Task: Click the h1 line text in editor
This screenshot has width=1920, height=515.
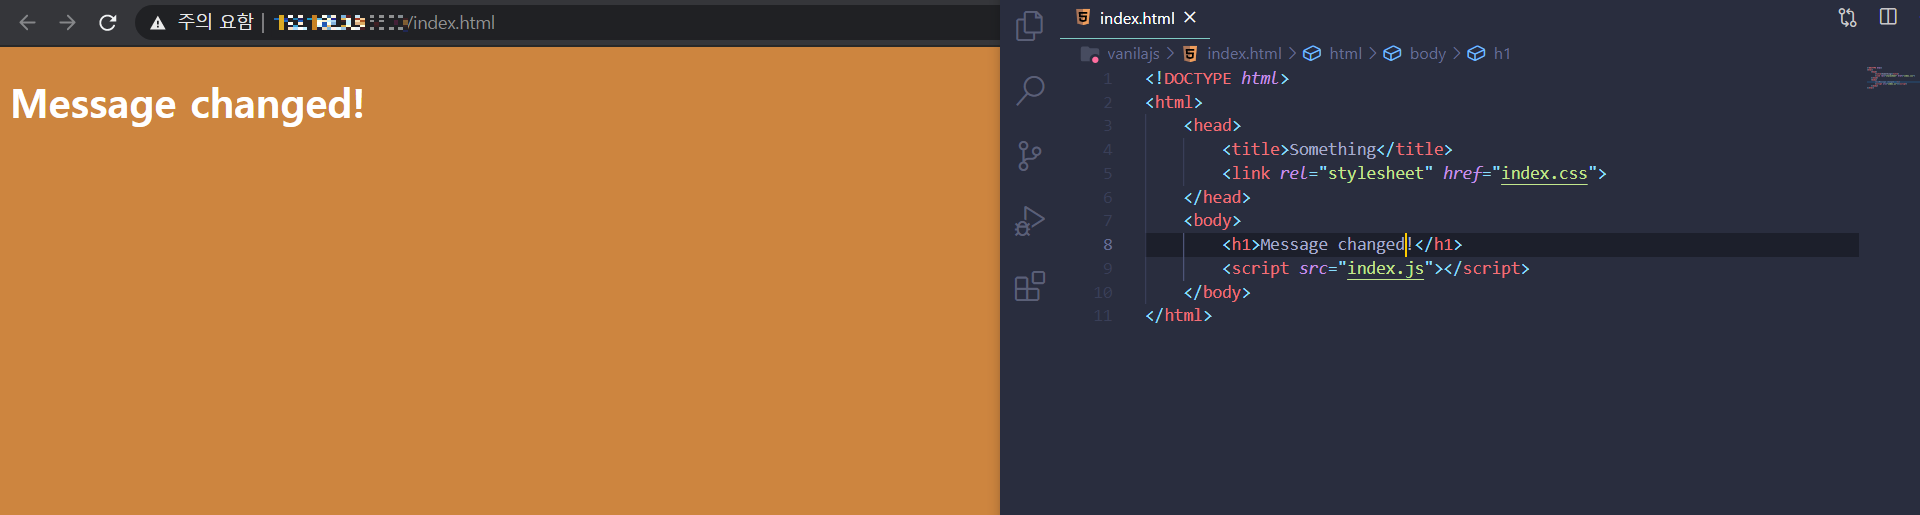Action: 1337,244
